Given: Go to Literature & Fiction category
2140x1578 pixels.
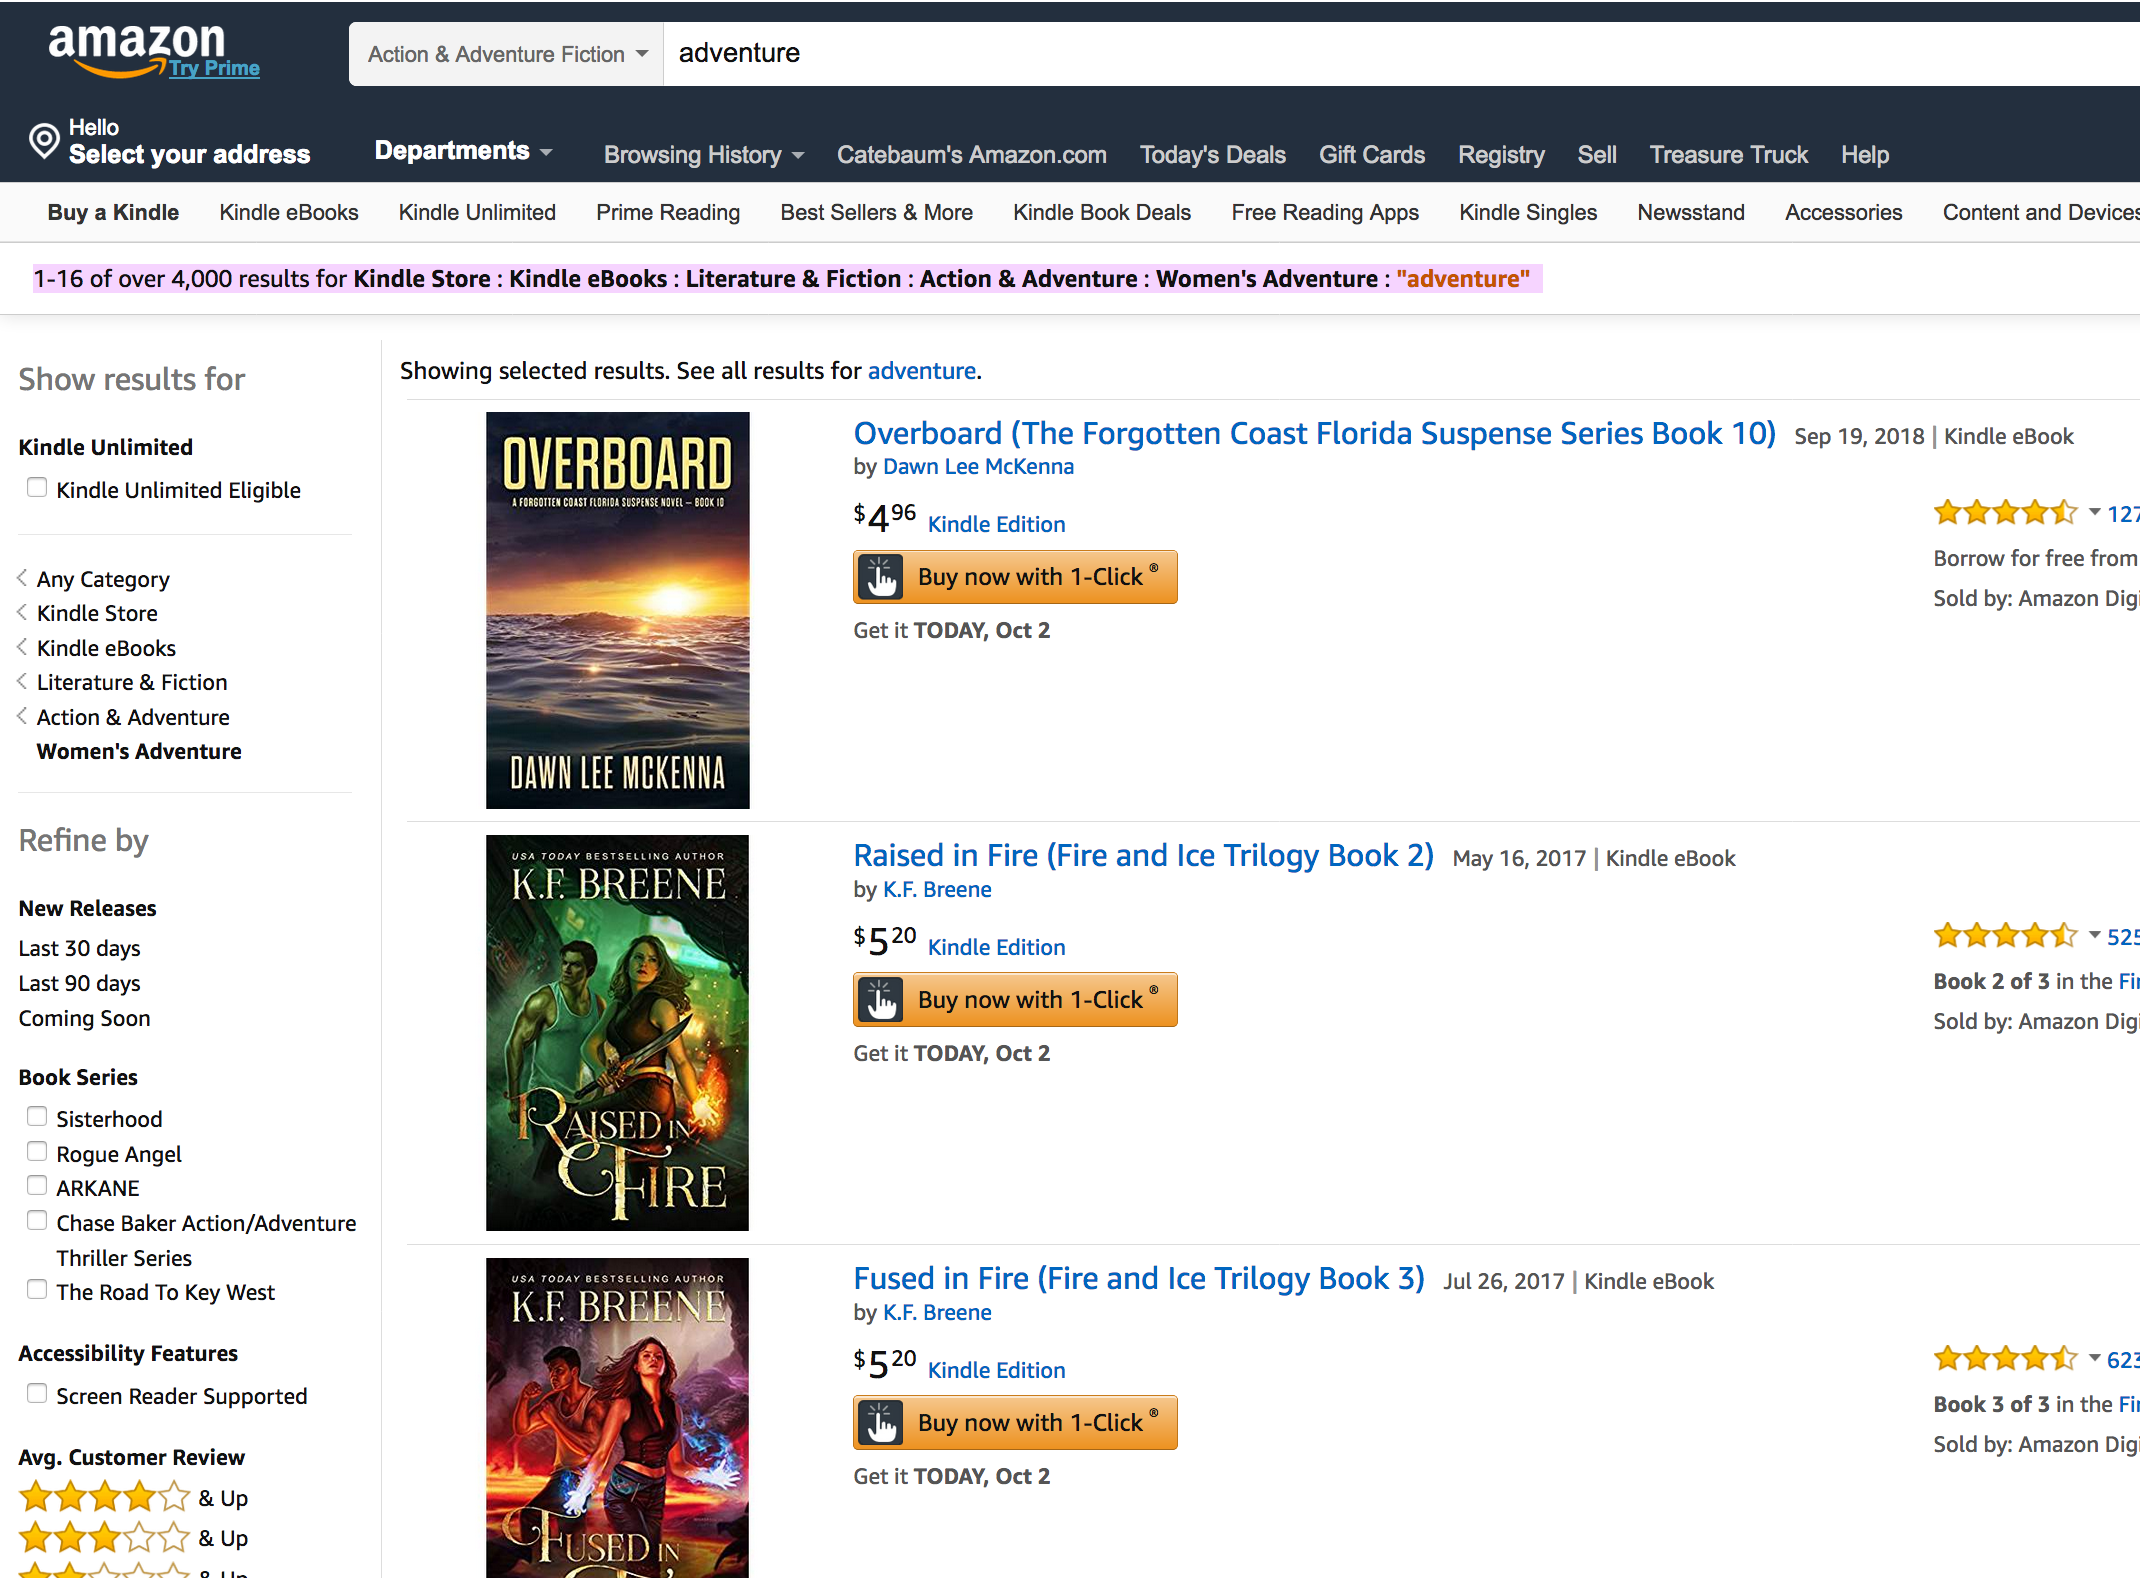Looking at the screenshot, I should (x=132, y=682).
